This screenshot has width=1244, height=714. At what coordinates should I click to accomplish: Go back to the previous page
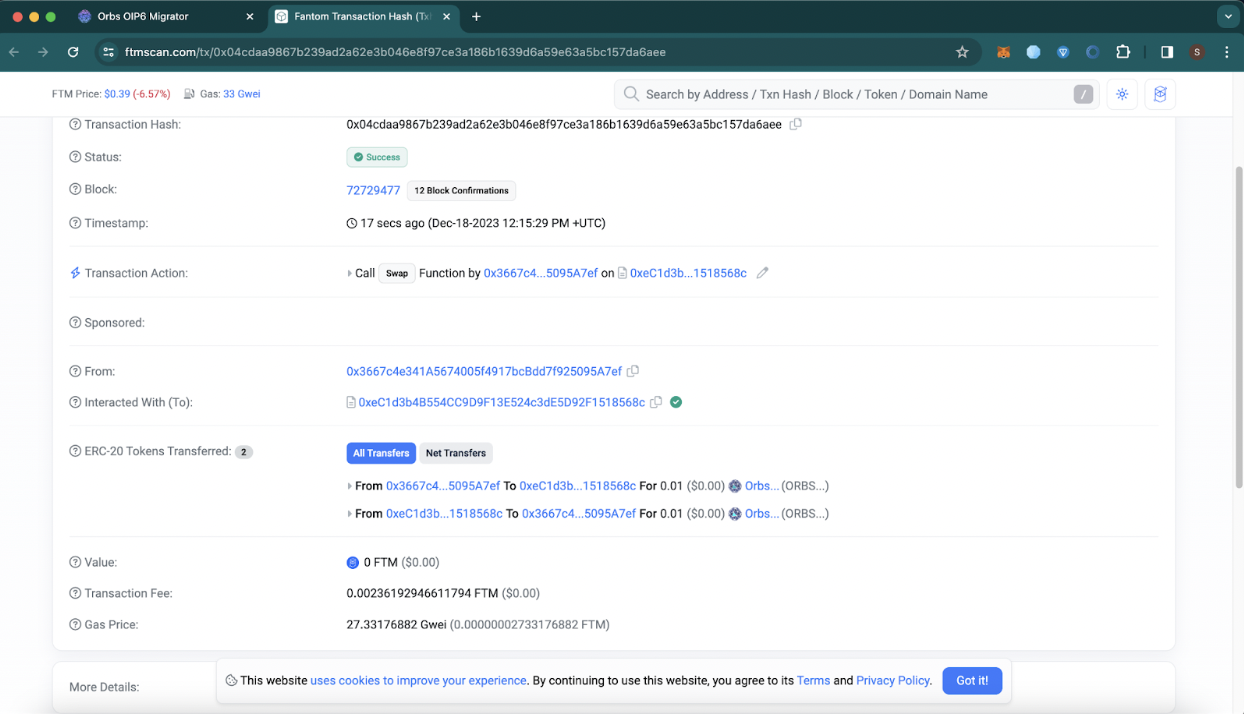click(14, 52)
